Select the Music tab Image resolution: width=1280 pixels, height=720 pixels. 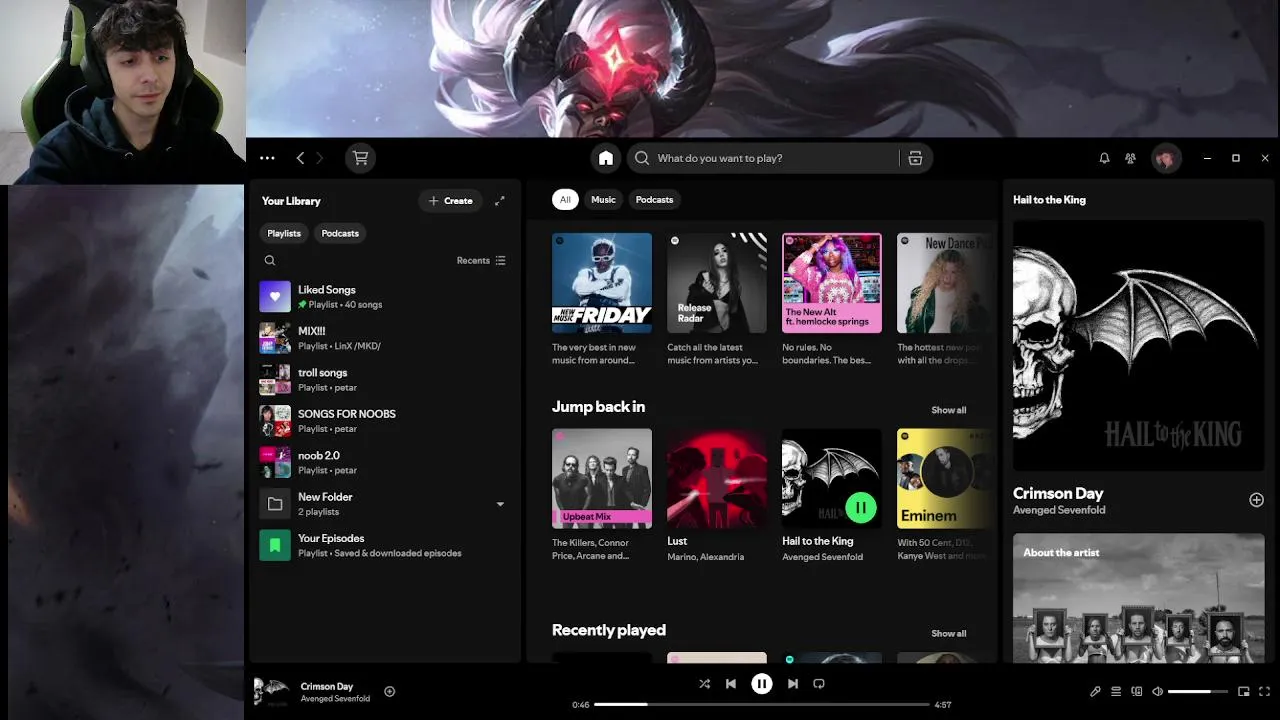[603, 200]
